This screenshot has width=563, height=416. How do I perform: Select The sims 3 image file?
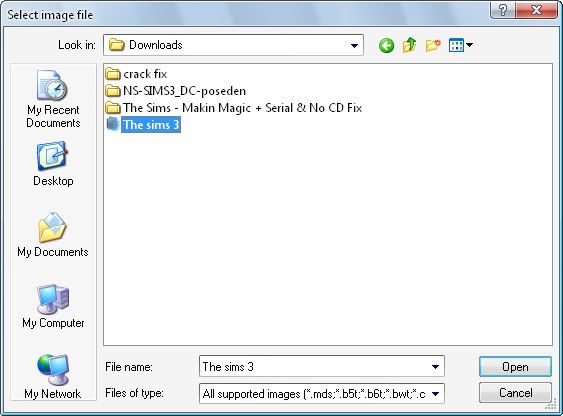tap(143, 125)
